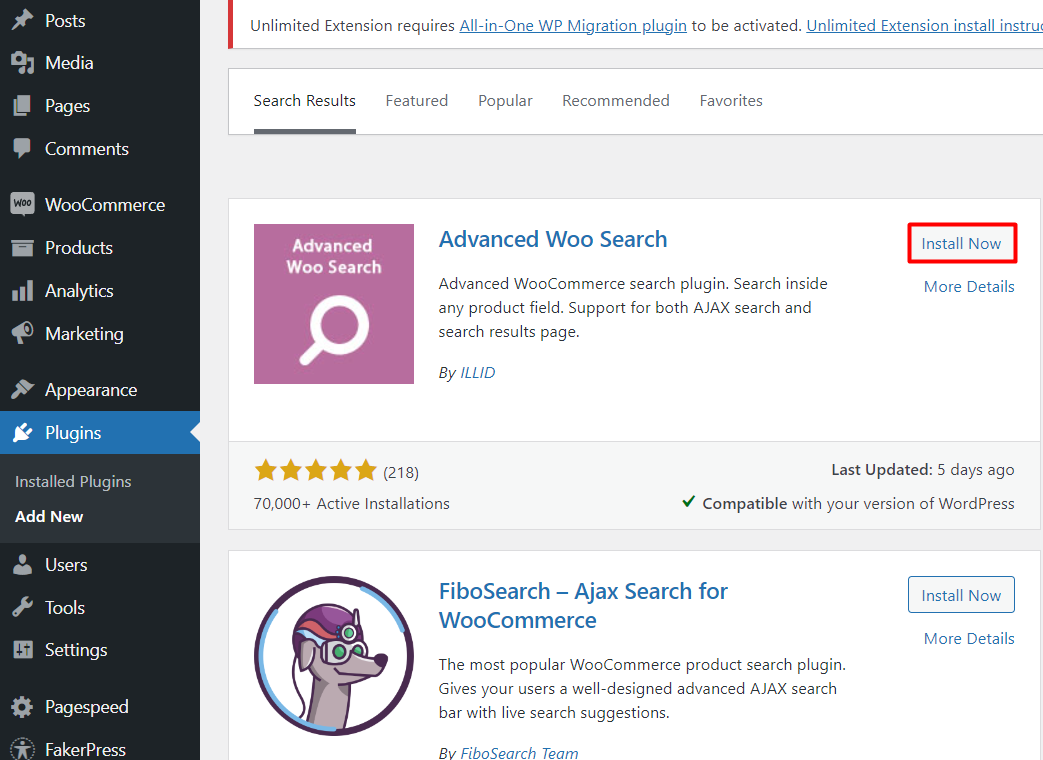Open the All-in-One WP Migration plugin link

pos(573,26)
